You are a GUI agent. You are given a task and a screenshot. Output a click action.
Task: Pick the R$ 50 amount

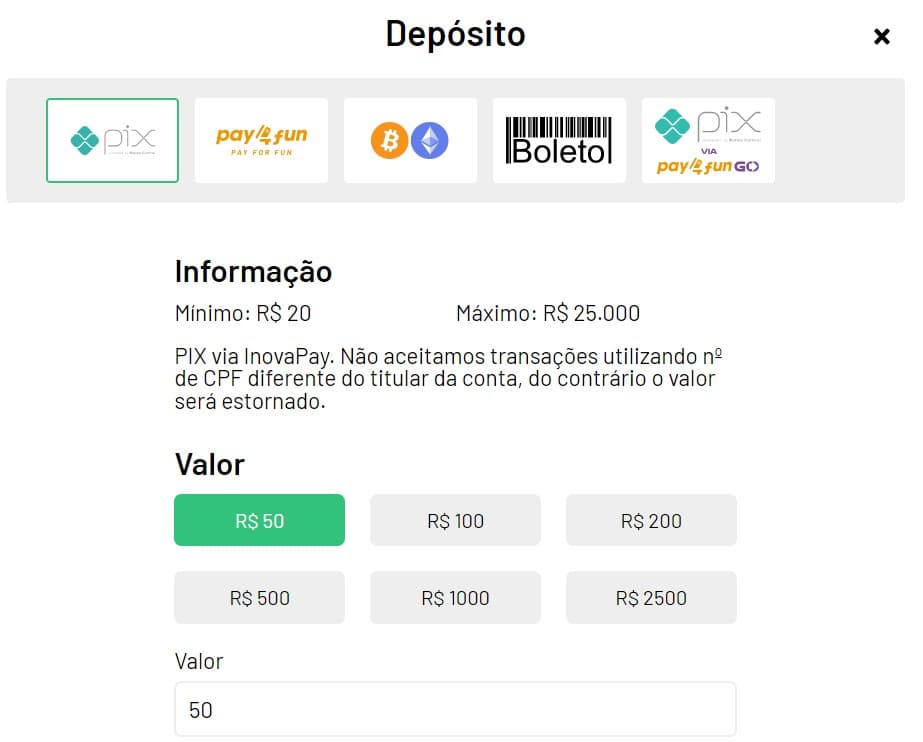tap(260, 520)
